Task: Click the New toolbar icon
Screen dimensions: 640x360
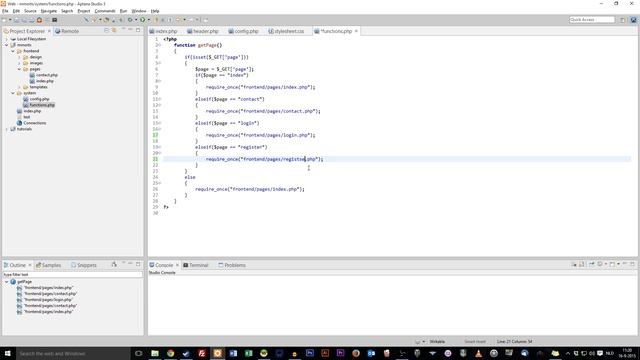Action: point(4,20)
